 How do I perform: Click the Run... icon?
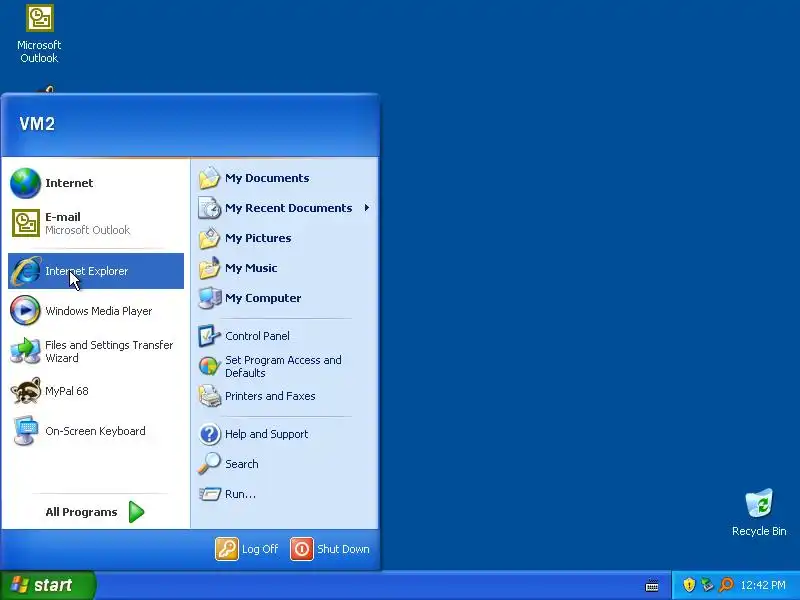209,494
